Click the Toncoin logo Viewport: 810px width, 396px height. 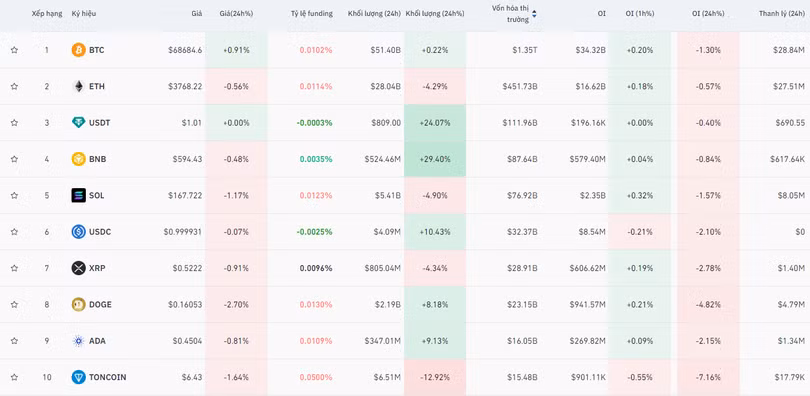click(x=79, y=377)
